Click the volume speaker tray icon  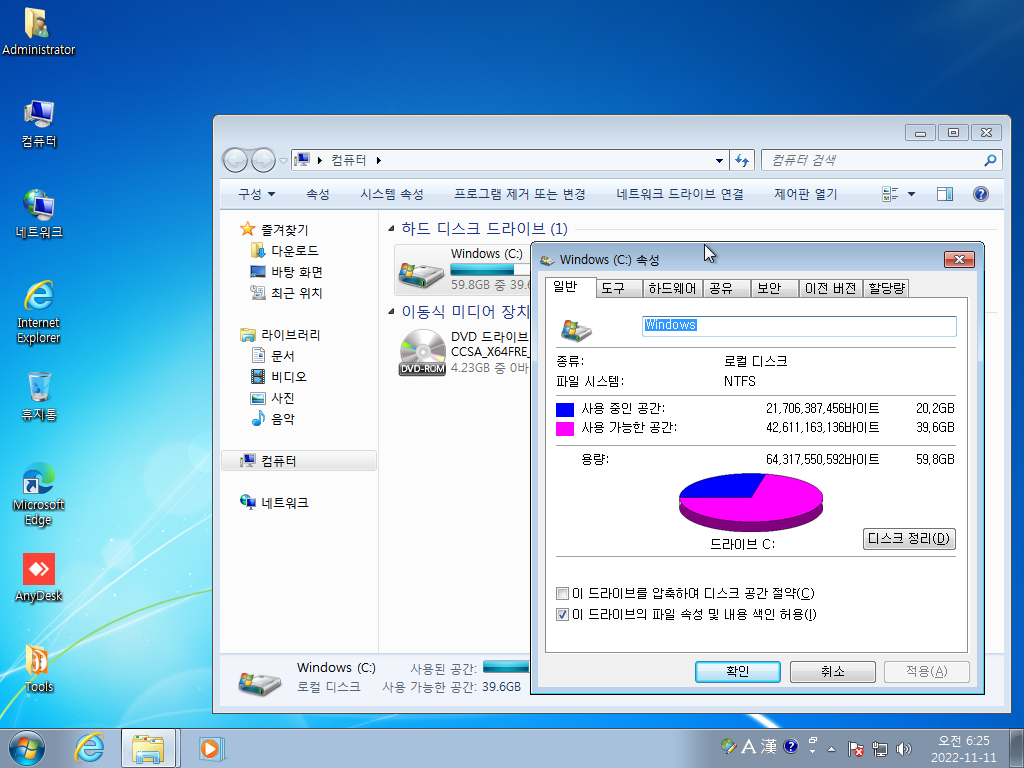pyautogui.click(x=903, y=748)
